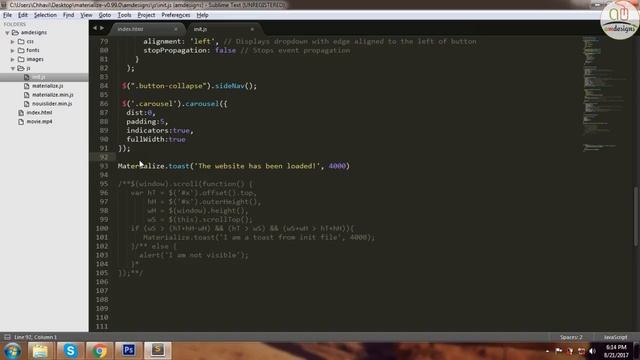The height and width of the screenshot is (360, 640).
Task: Open the Project menu
Action: coord(146,15)
